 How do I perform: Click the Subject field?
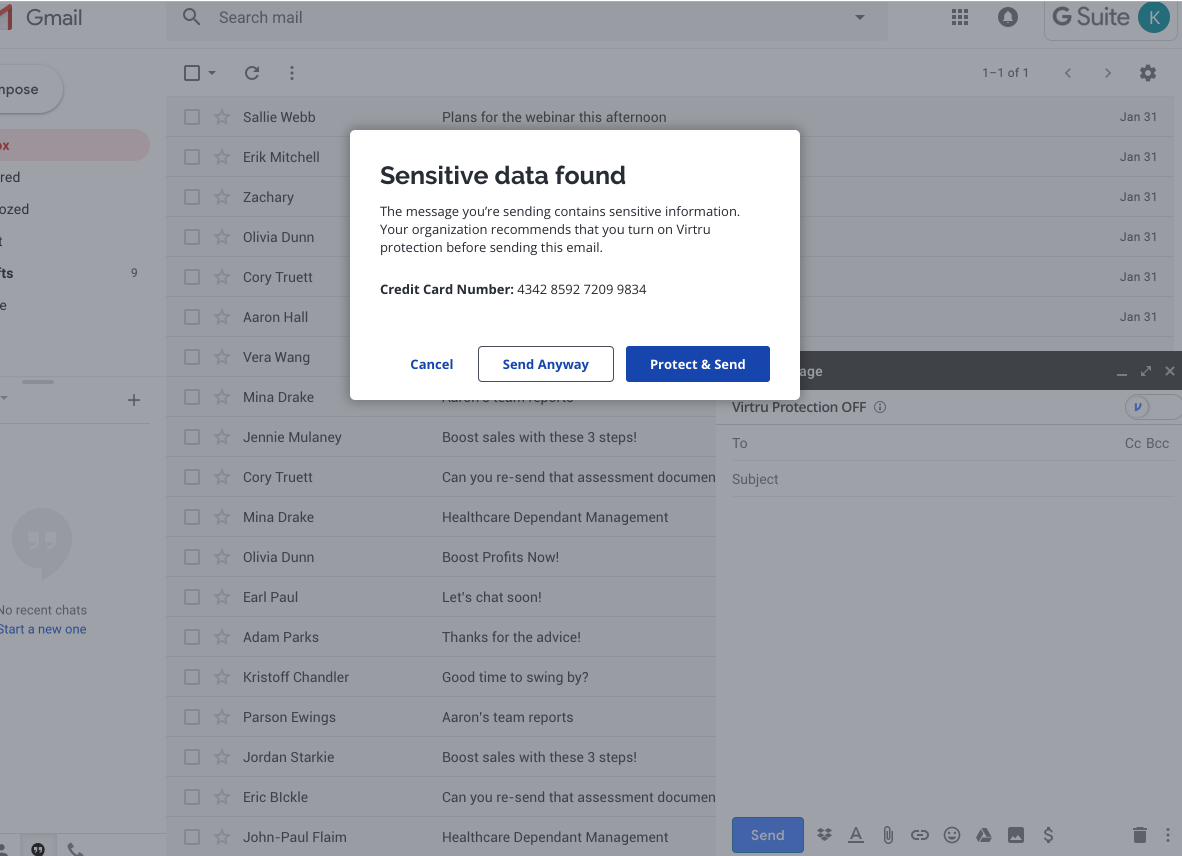pyautogui.click(x=951, y=479)
